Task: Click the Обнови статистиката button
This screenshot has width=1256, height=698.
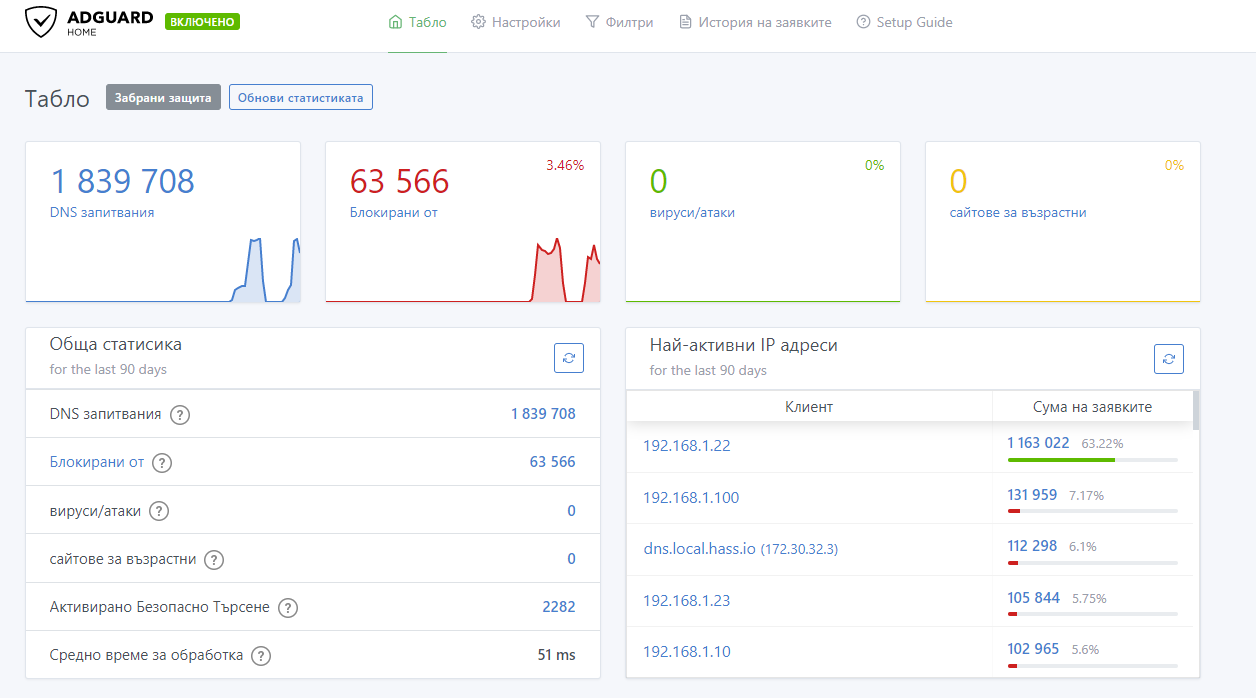Action: [x=301, y=98]
